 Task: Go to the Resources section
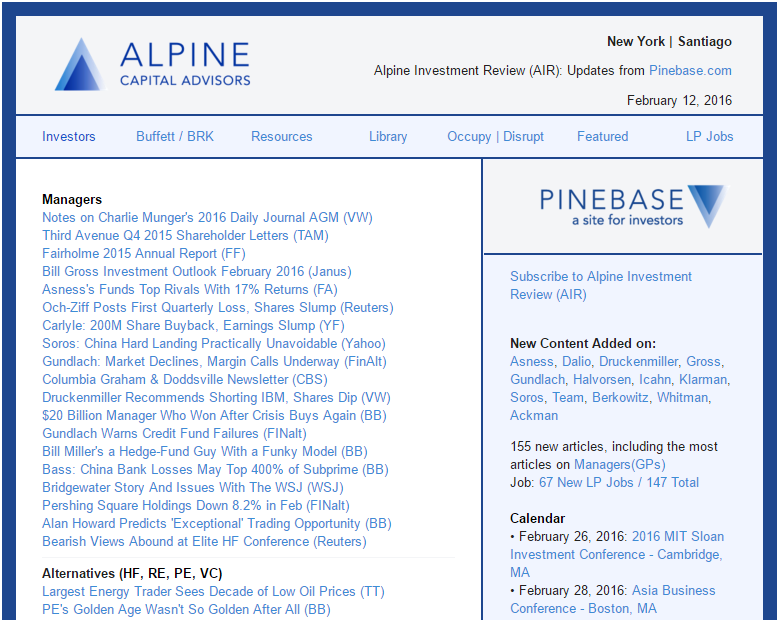[282, 137]
